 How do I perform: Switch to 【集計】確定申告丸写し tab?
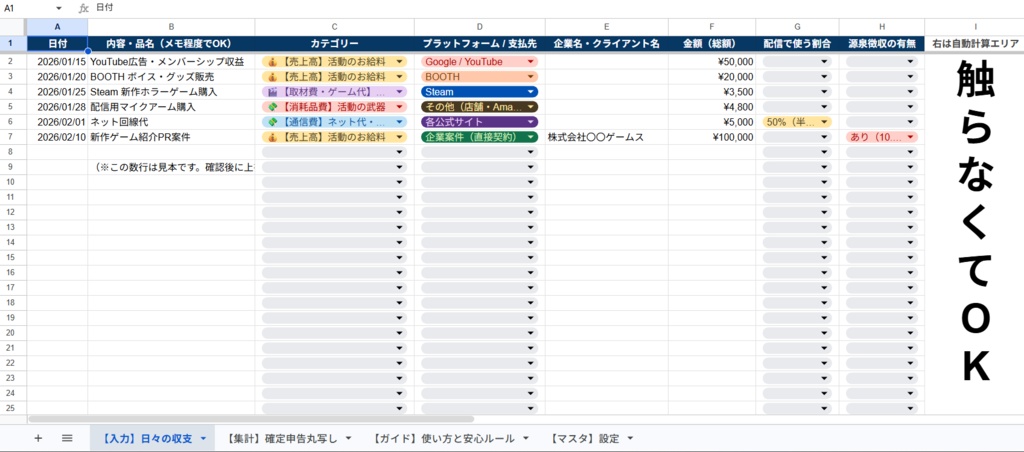click(x=282, y=438)
